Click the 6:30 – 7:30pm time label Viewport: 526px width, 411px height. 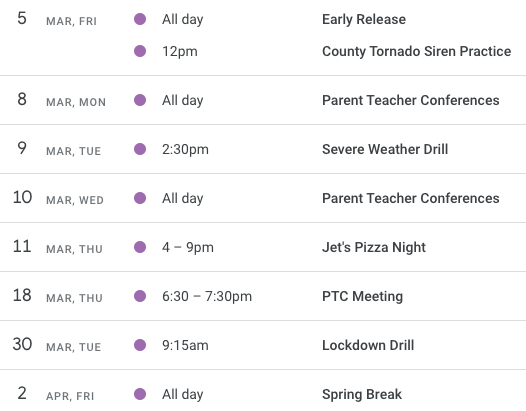207,296
